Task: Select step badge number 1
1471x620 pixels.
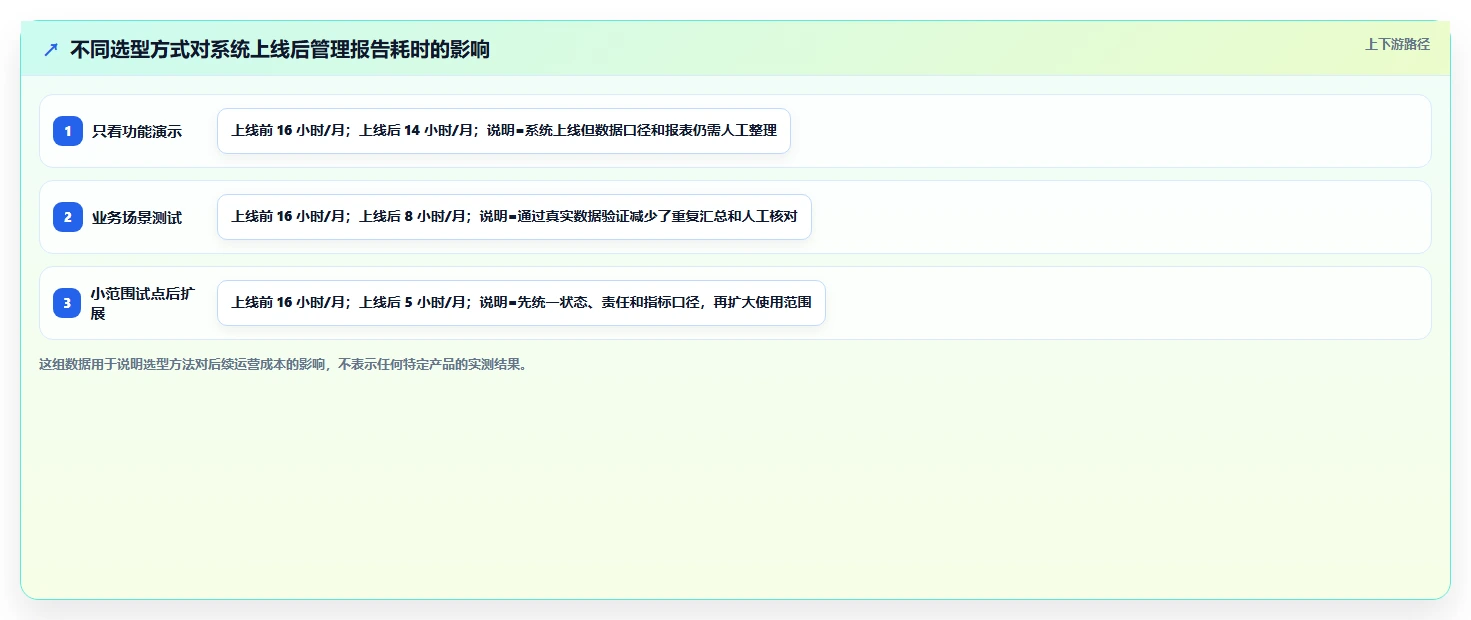Action: [68, 131]
